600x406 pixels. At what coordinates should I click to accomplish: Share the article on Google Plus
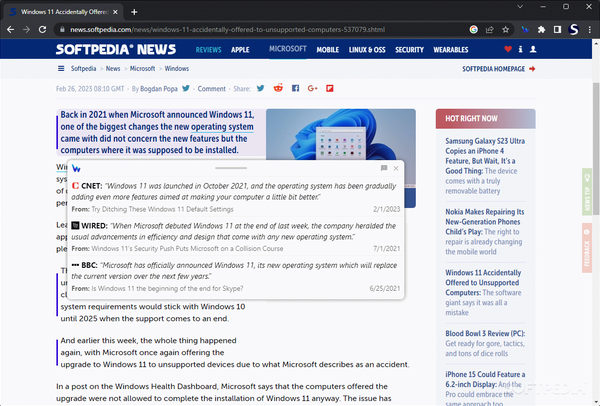pos(312,88)
